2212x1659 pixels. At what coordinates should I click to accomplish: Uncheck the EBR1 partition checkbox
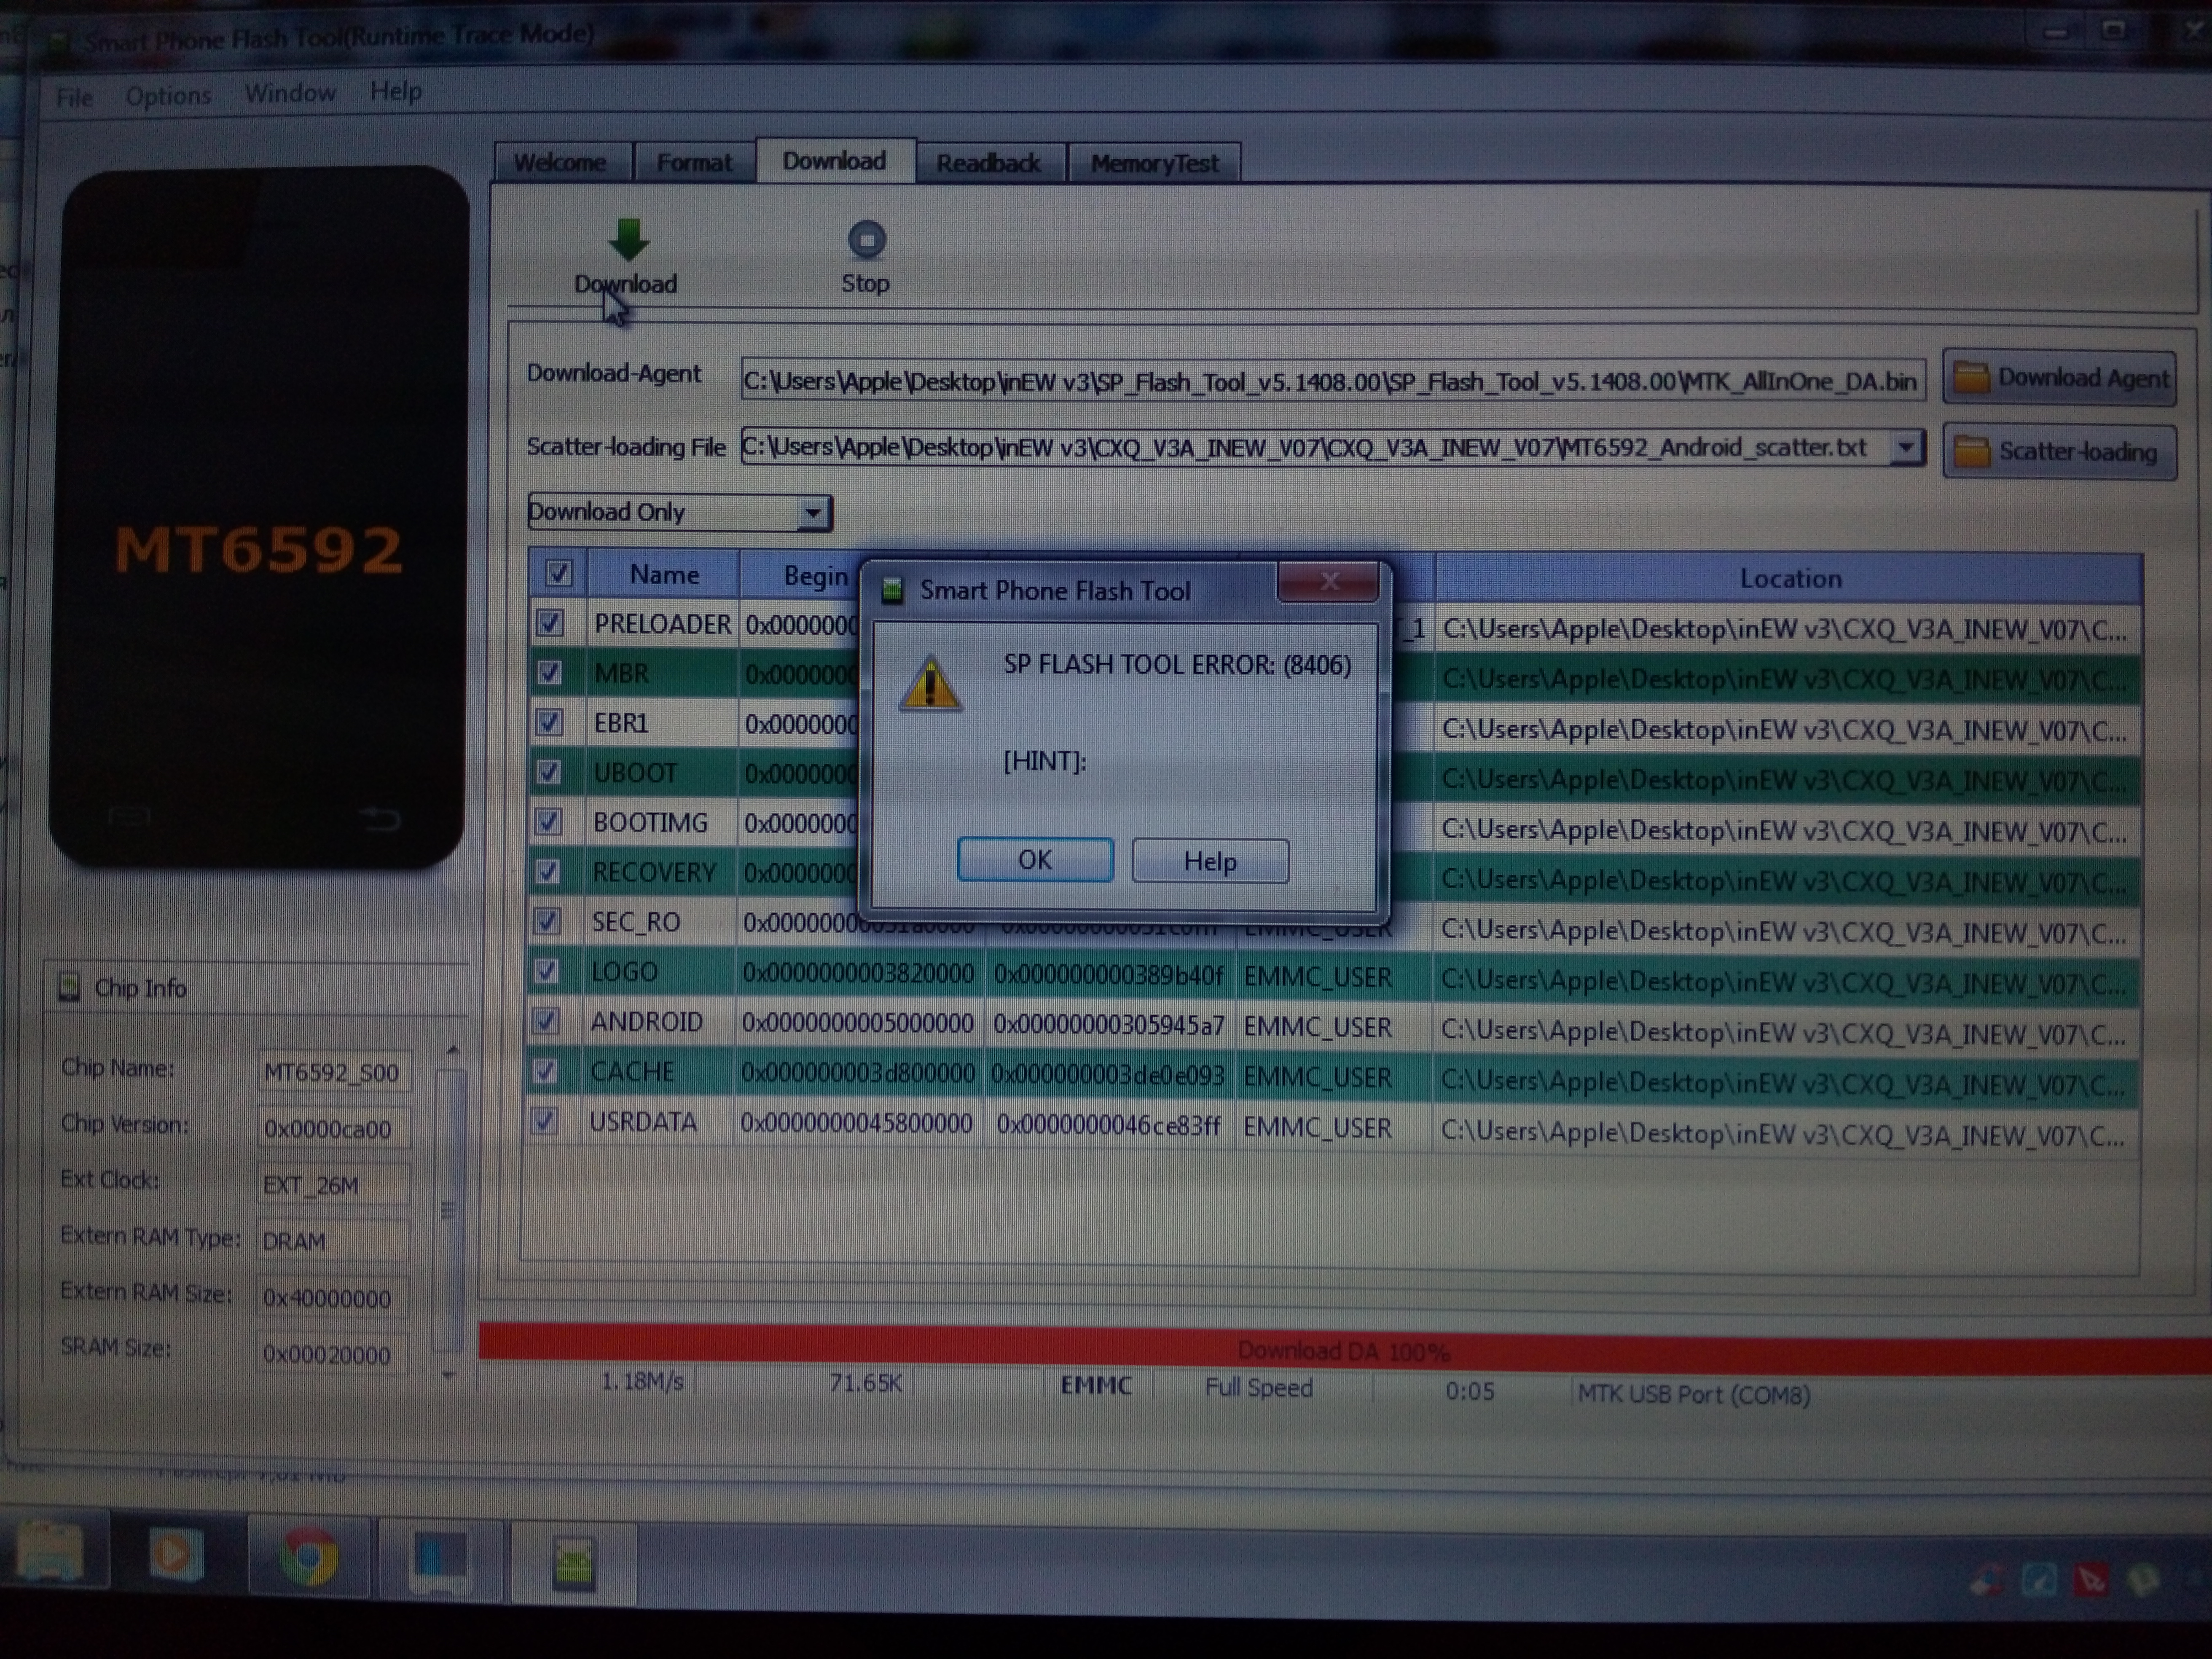pyautogui.click(x=549, y=722)
